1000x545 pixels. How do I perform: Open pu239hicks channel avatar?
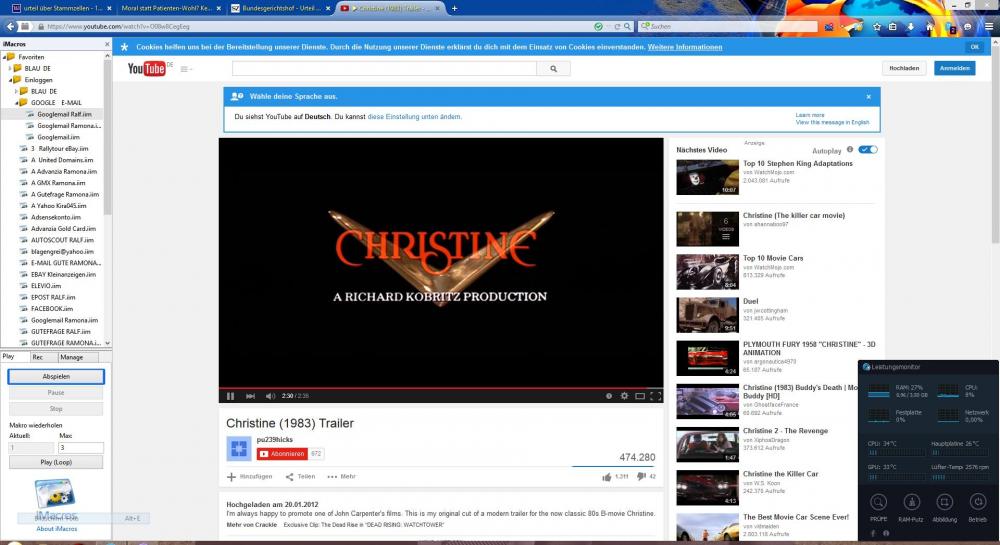pos(239,449)
